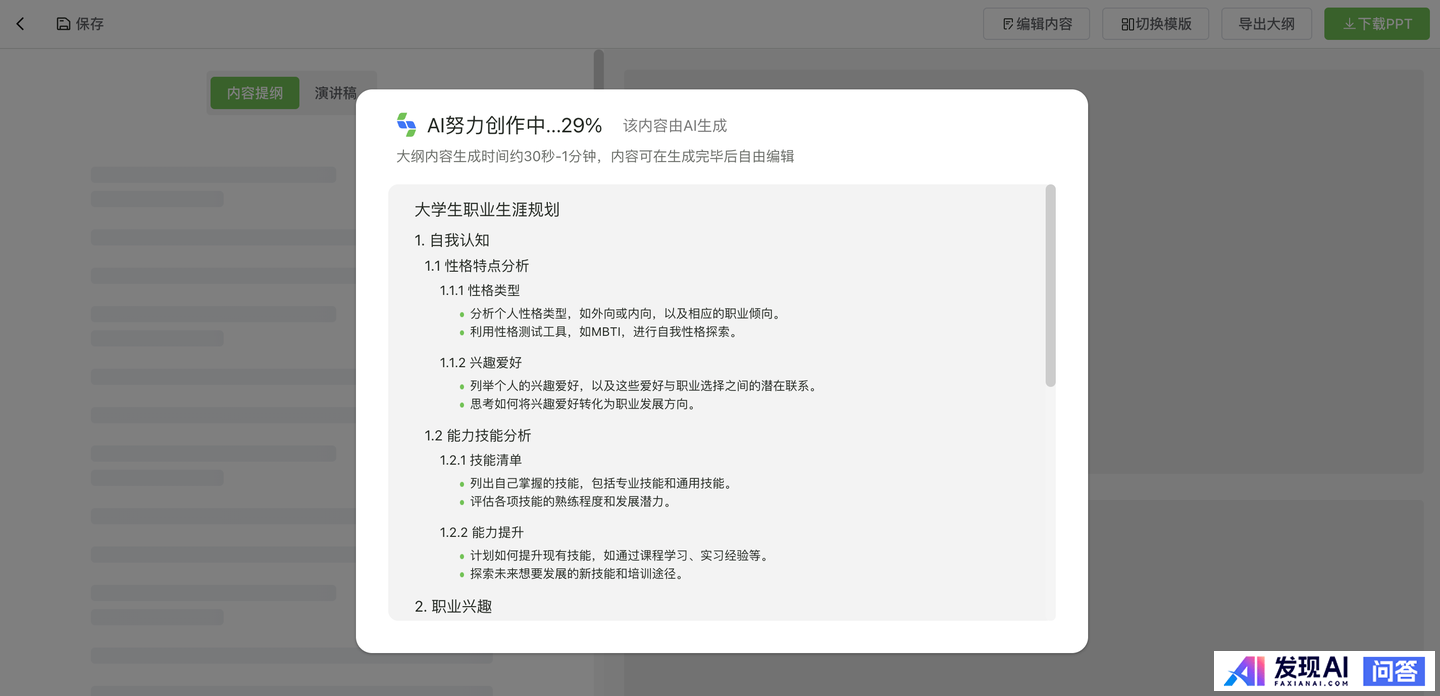This screenshot has width=1440, height=696.
Task: Open 编辑内容 edit content button
Action: (x=1037, y=23)
